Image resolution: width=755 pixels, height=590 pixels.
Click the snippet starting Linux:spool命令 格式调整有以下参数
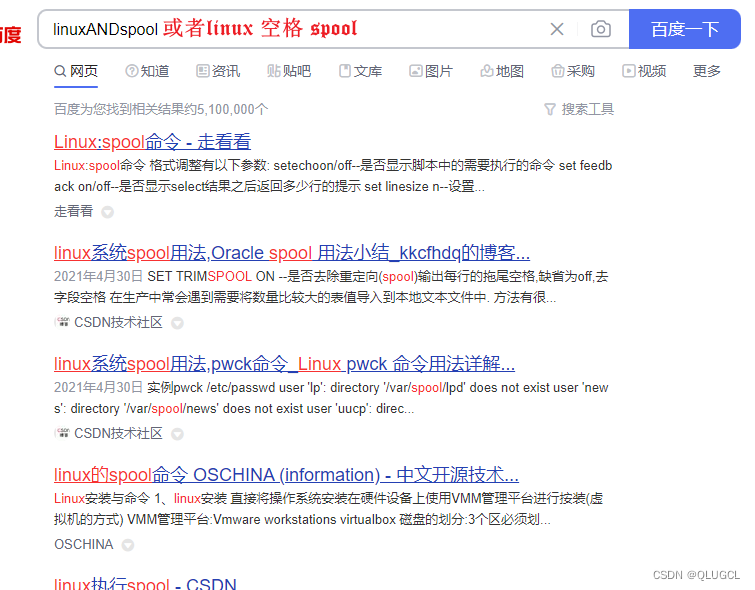point(333,176)
